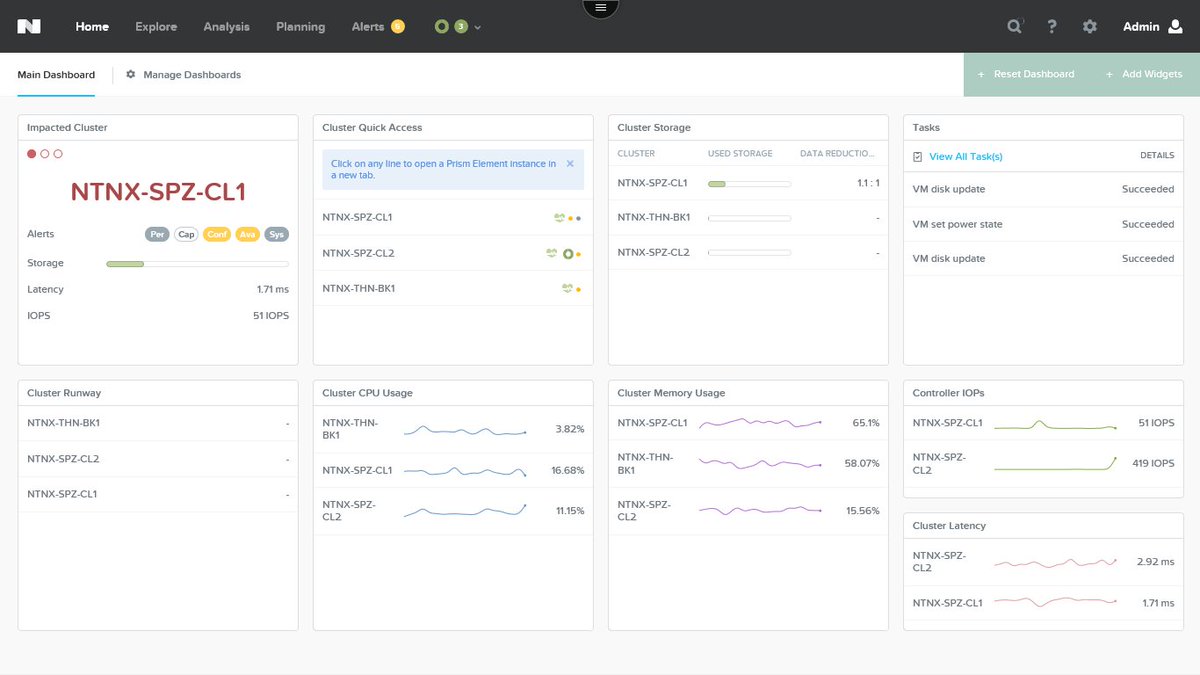Click the 1.1 : 1 data reduction value
This screenshot has width=1200, height=675.
[868, 183]
